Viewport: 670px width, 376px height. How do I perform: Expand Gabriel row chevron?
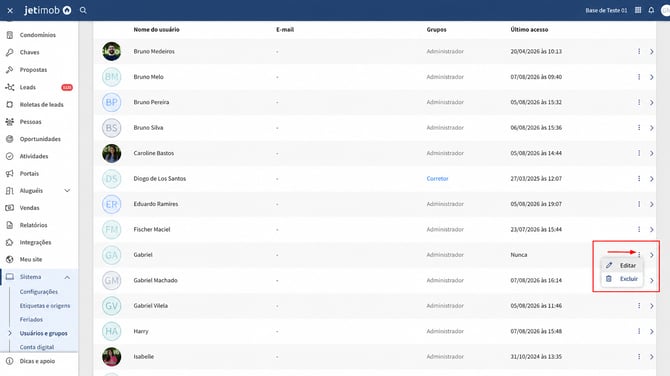click(652, 255)
